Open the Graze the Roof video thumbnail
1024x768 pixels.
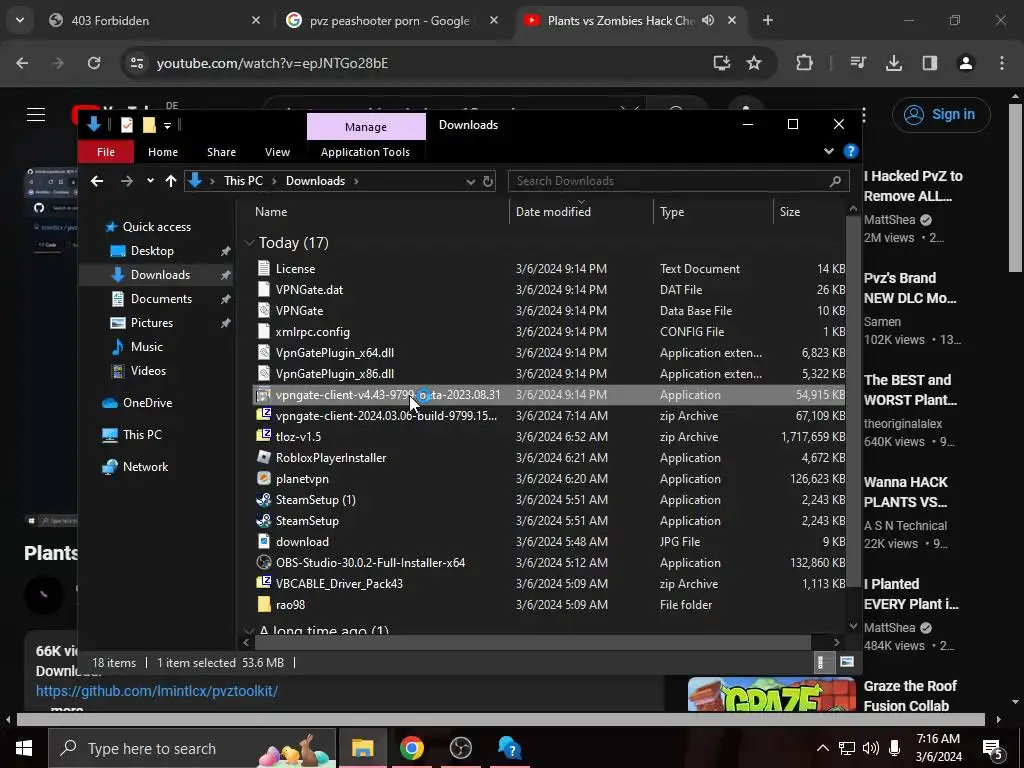(771, 694)
